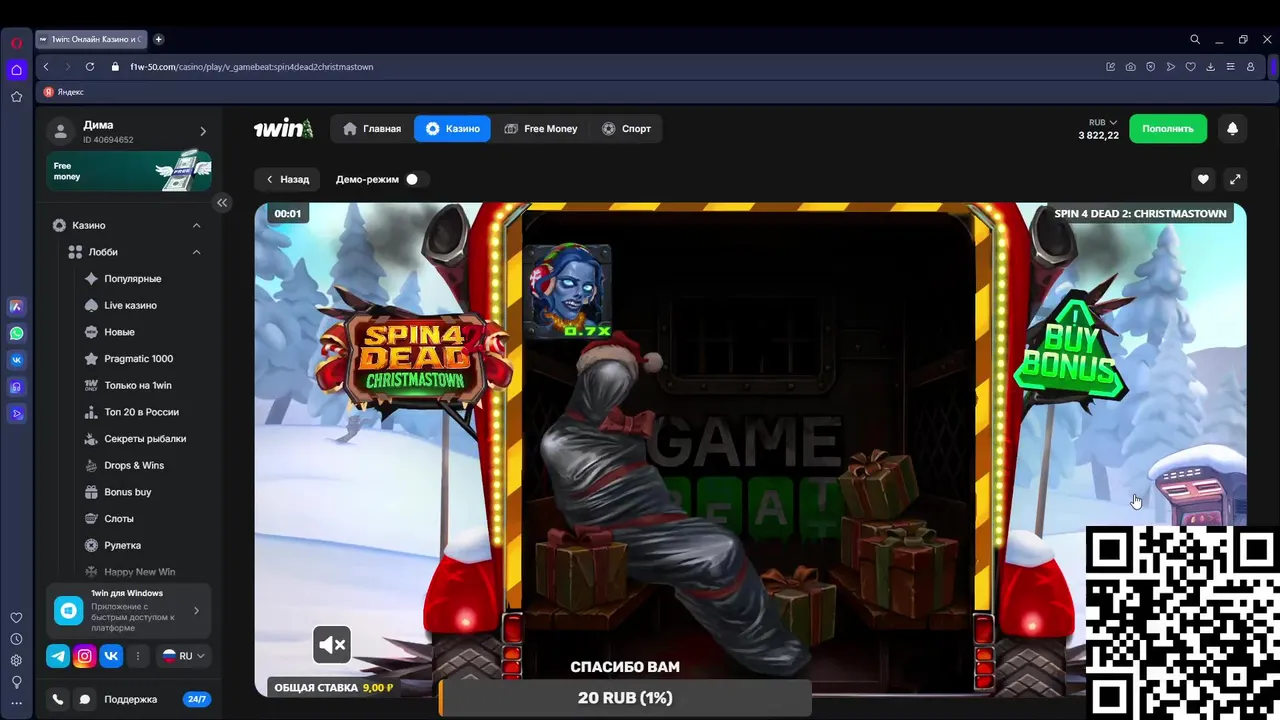The image size is (1280, 720).
Task: Collapse the left sidebar panel
Action: [x=222, y=202]
